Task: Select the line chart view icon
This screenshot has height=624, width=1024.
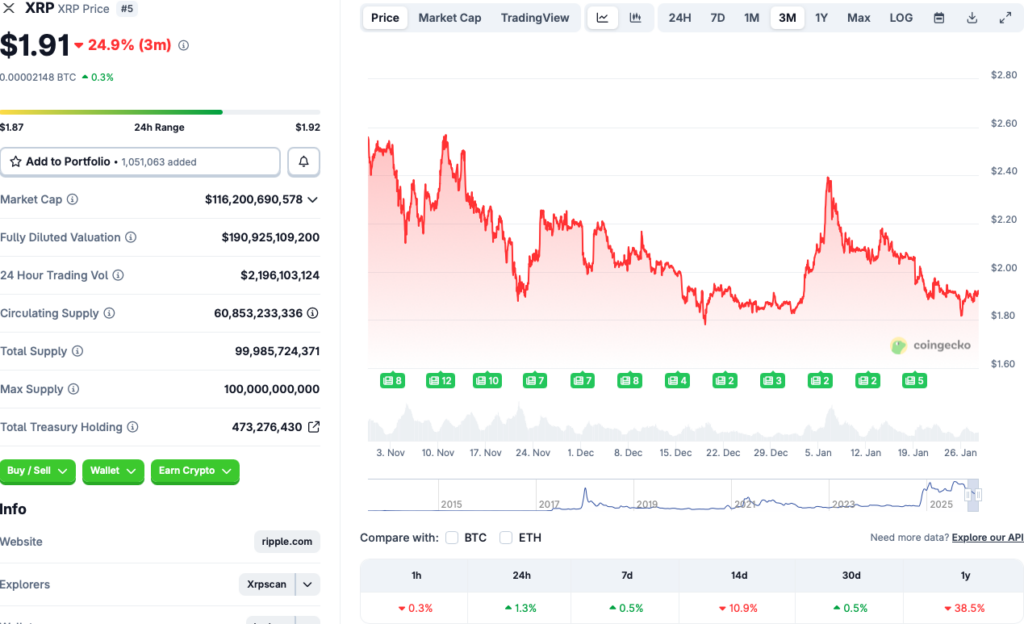Action: coord(602,18)
